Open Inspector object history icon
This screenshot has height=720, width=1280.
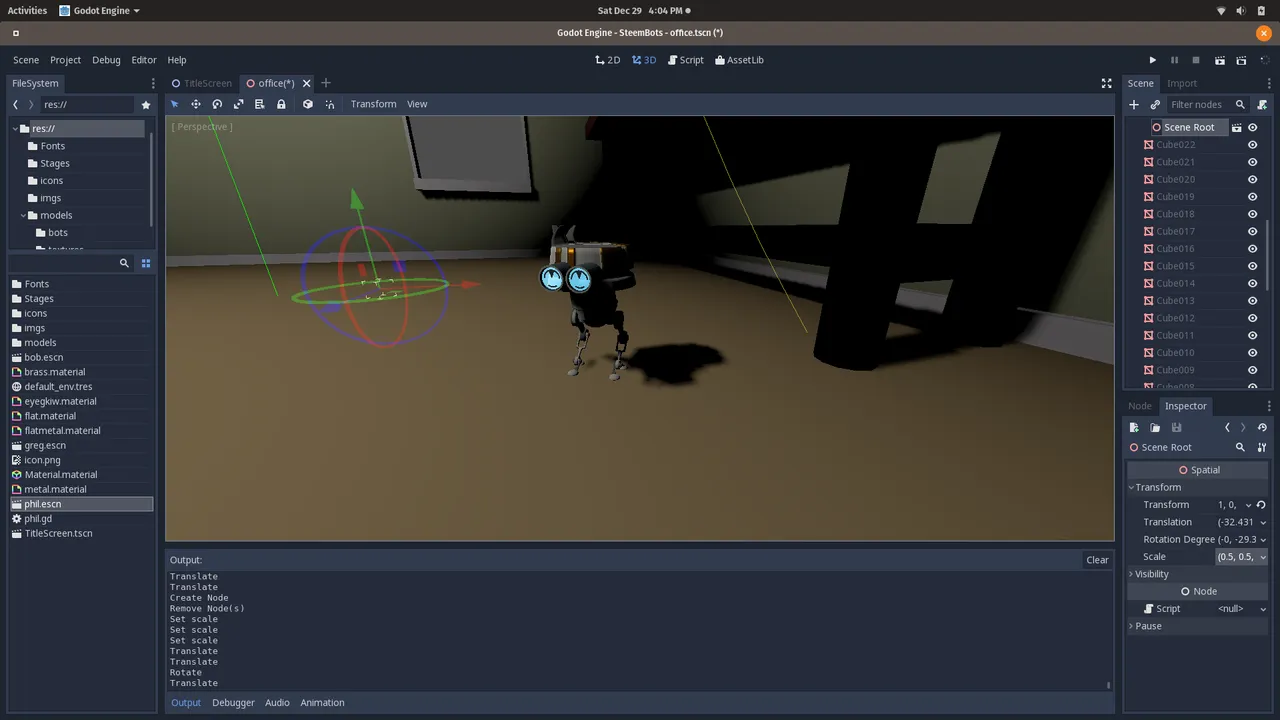[x=1262, y=427]
